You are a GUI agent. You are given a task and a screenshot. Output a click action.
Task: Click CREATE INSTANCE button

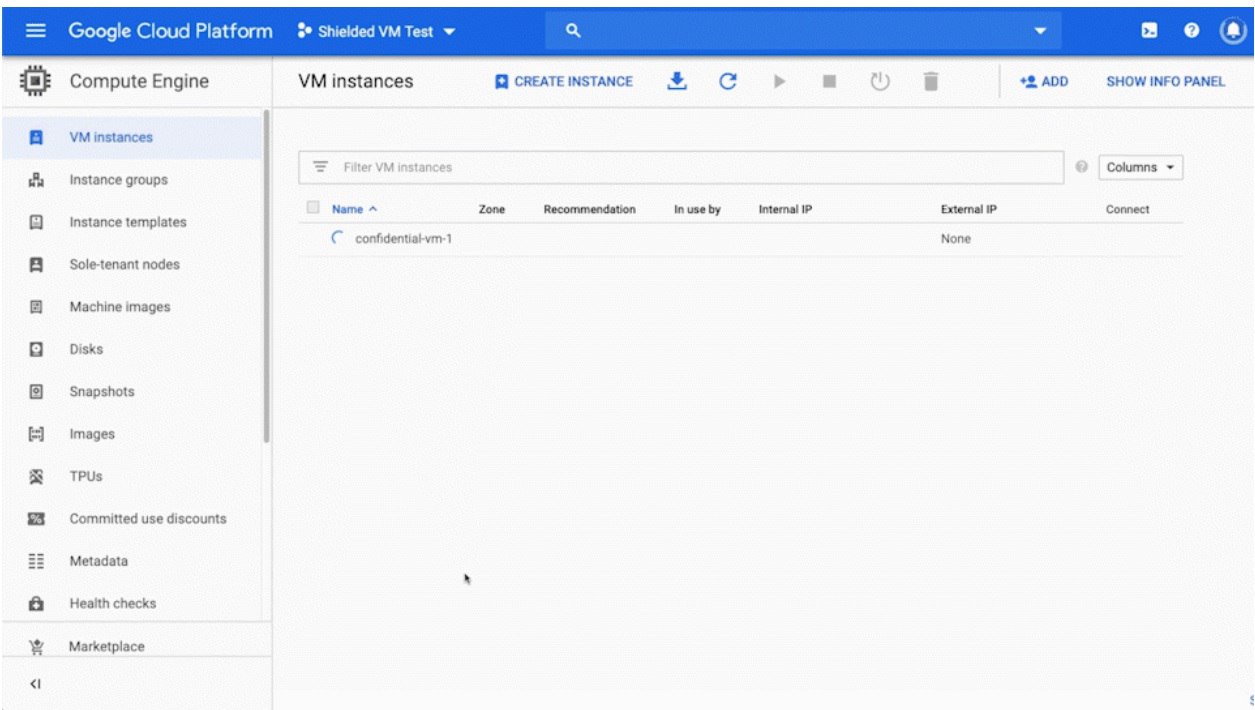(x=565, y=82)
